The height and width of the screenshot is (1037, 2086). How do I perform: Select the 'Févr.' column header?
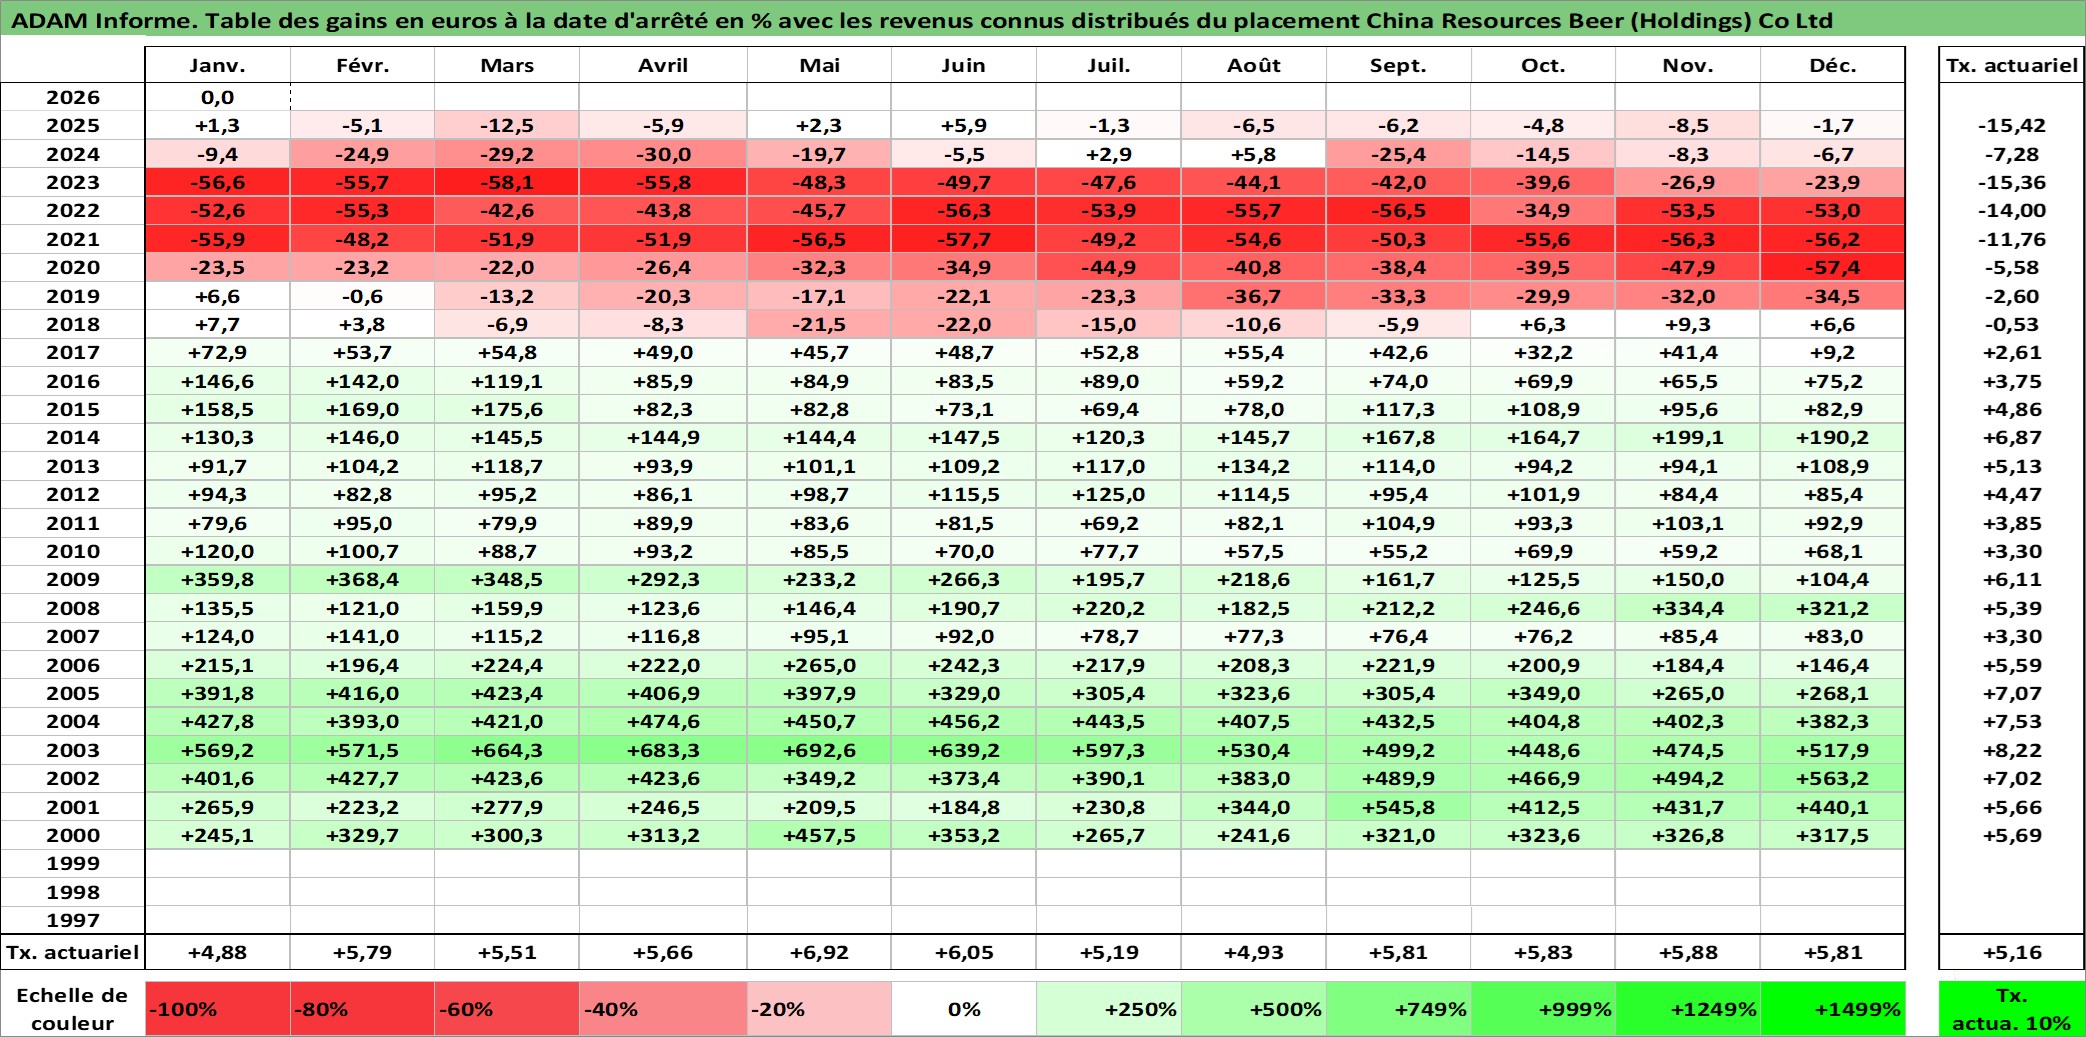point(362,65)
